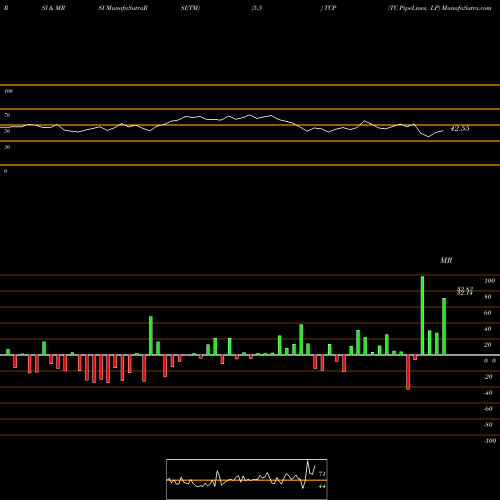Click the last green bar at the right end
Screen dimensions: 500x500
[x=444, y=327]
